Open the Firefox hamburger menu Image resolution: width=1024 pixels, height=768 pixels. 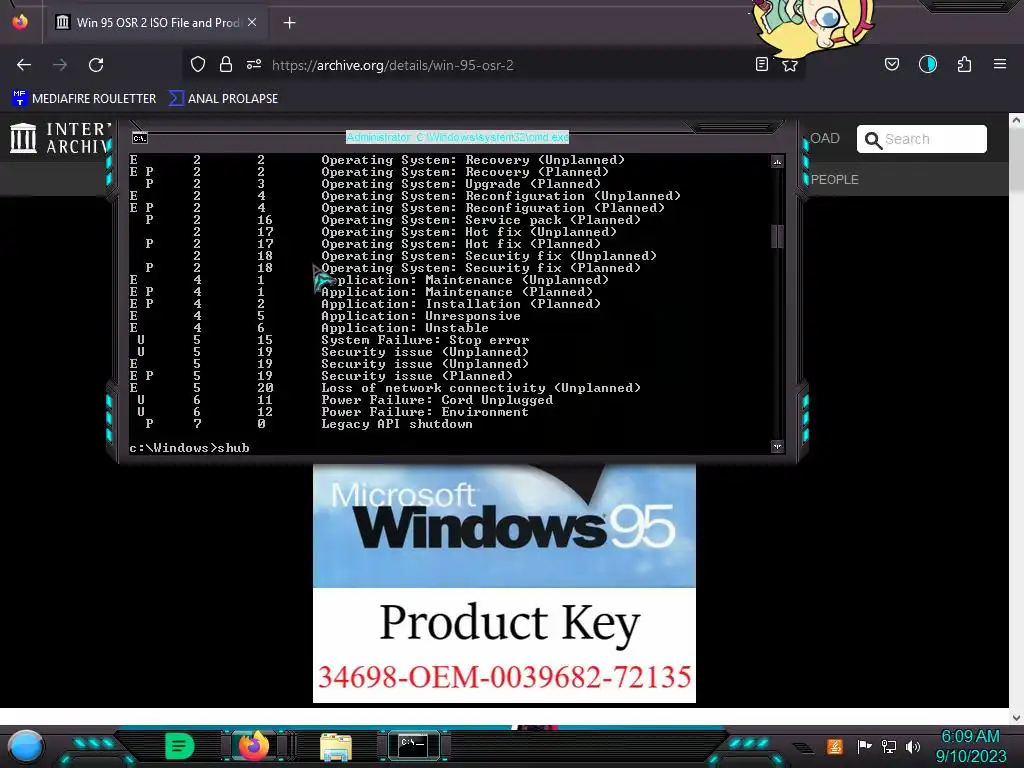coord(1000,64)
